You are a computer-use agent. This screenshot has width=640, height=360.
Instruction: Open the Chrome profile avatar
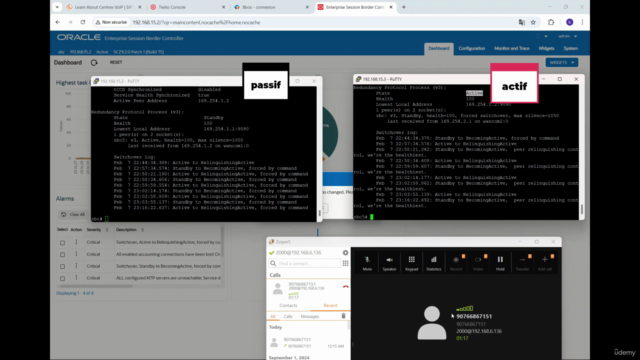(x=569, y=22)
